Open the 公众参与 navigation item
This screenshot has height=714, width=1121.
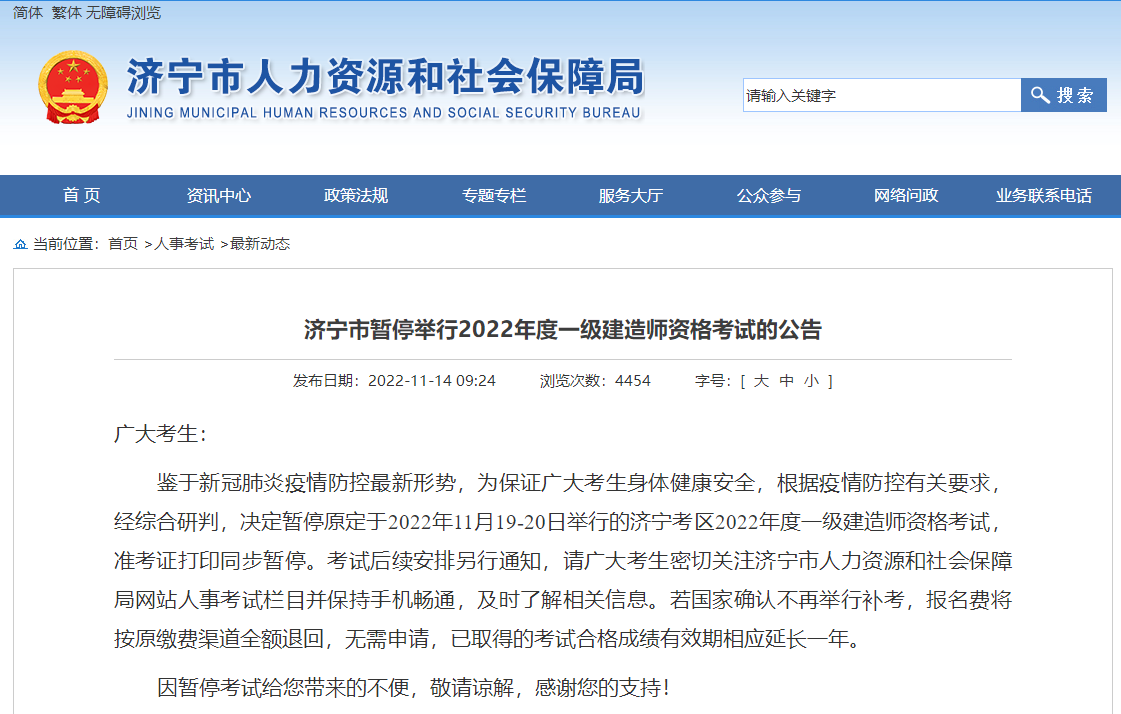click(768, 196)
